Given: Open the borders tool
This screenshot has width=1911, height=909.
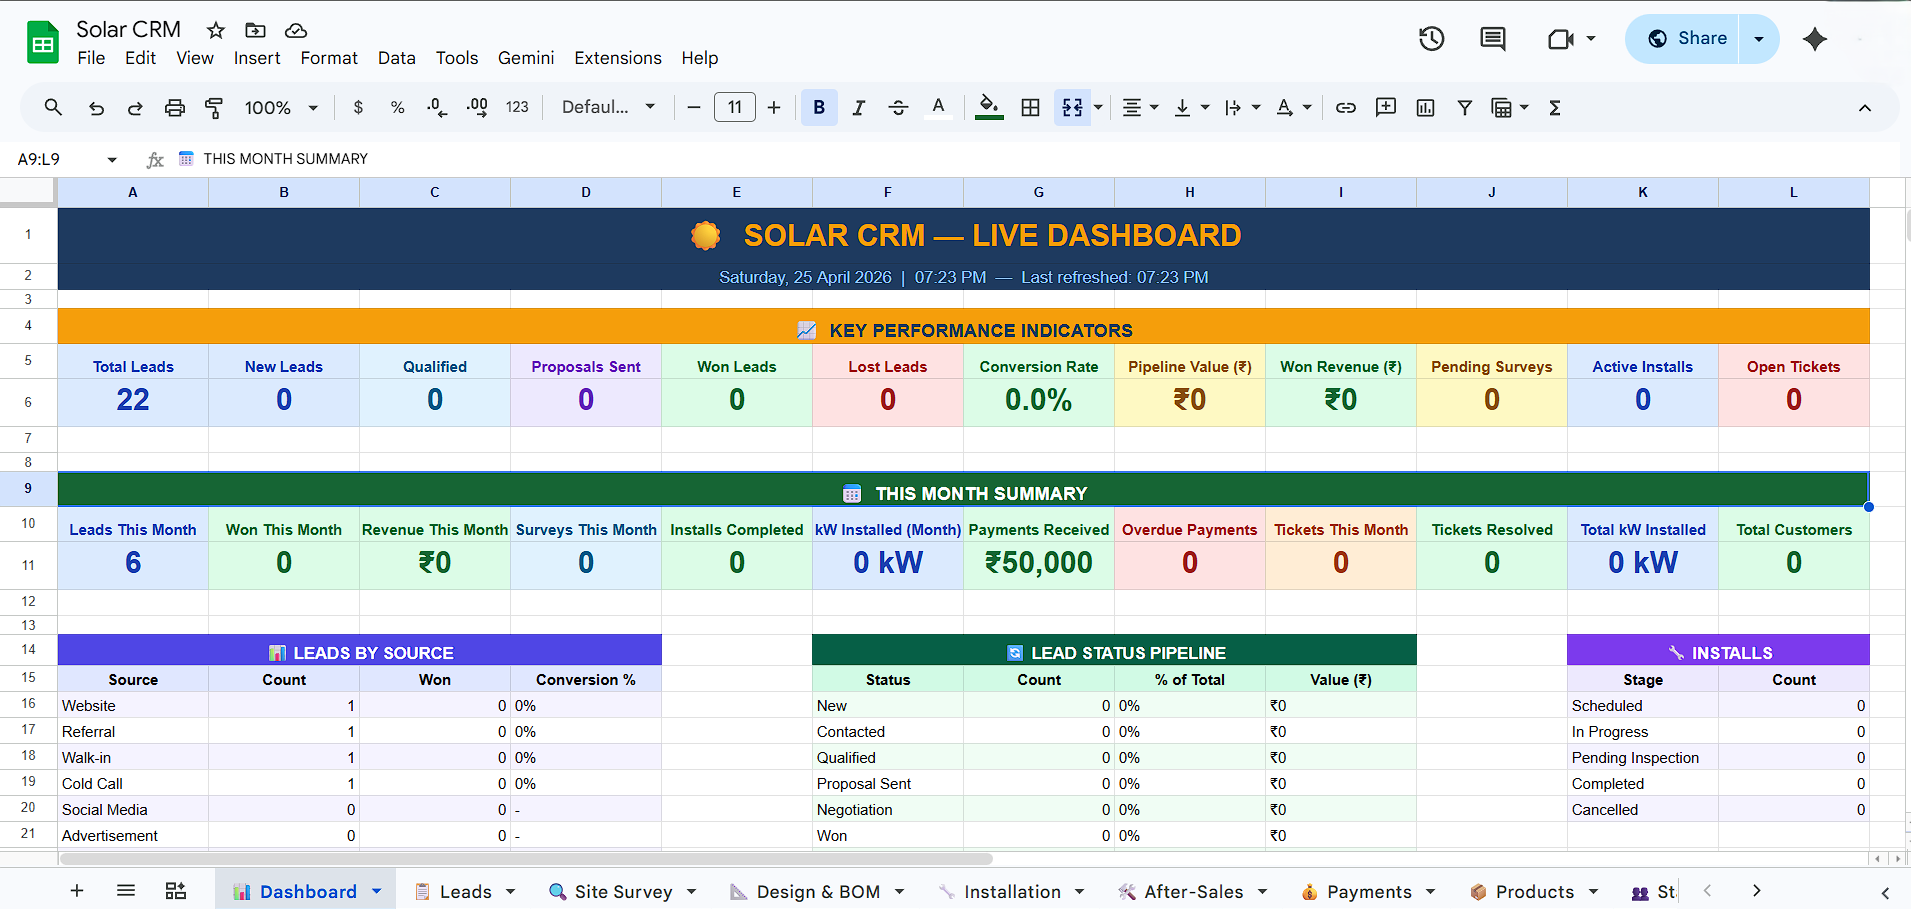Looking at the screenshot, I should (1030, 107).
